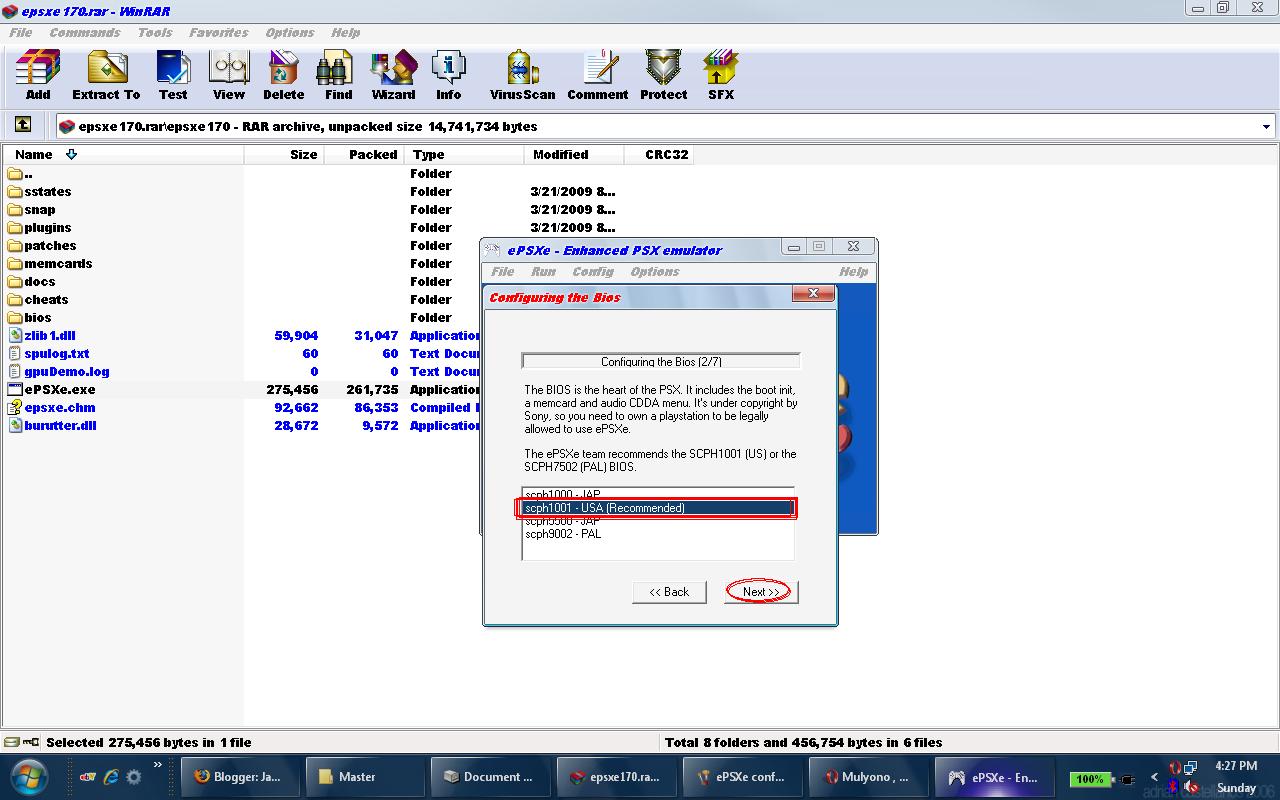This screenshot has height=800, width=1280.
Task: Sort file list by Modified column
Action: point(574,154)
